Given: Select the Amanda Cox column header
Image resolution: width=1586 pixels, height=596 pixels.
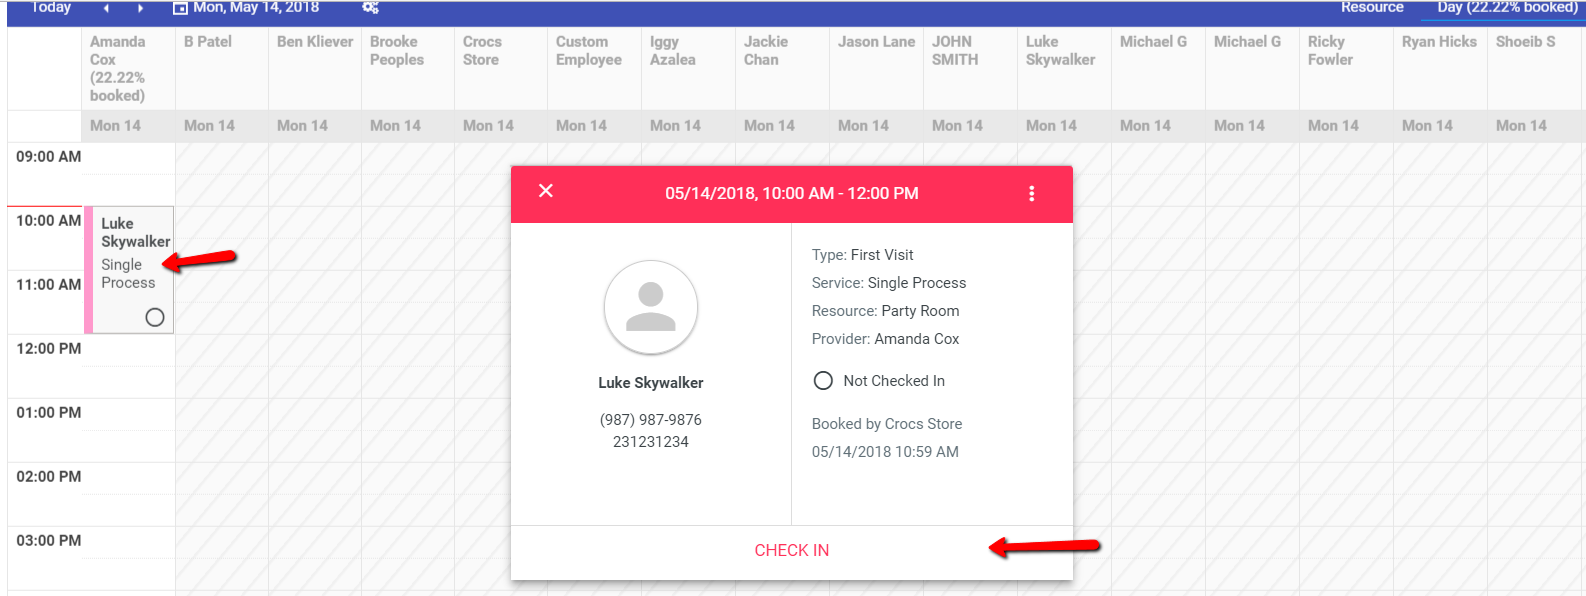Looking at the screenshot, I should pos(128,68).
